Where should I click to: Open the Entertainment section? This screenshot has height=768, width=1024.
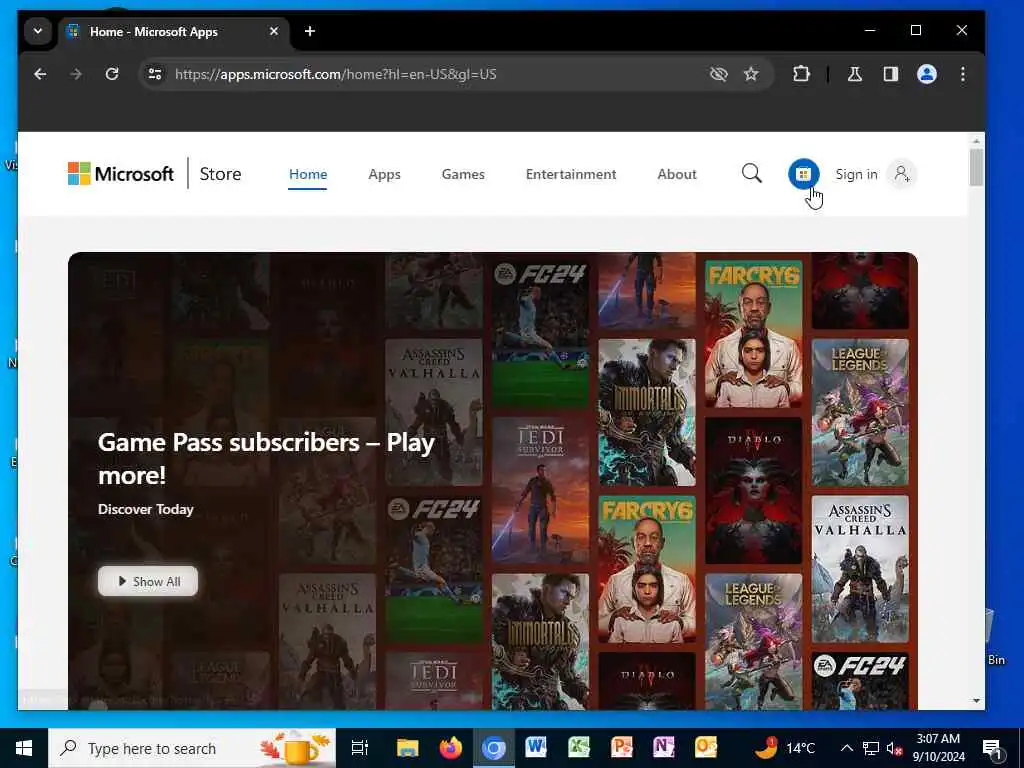[x=571, y=174]
